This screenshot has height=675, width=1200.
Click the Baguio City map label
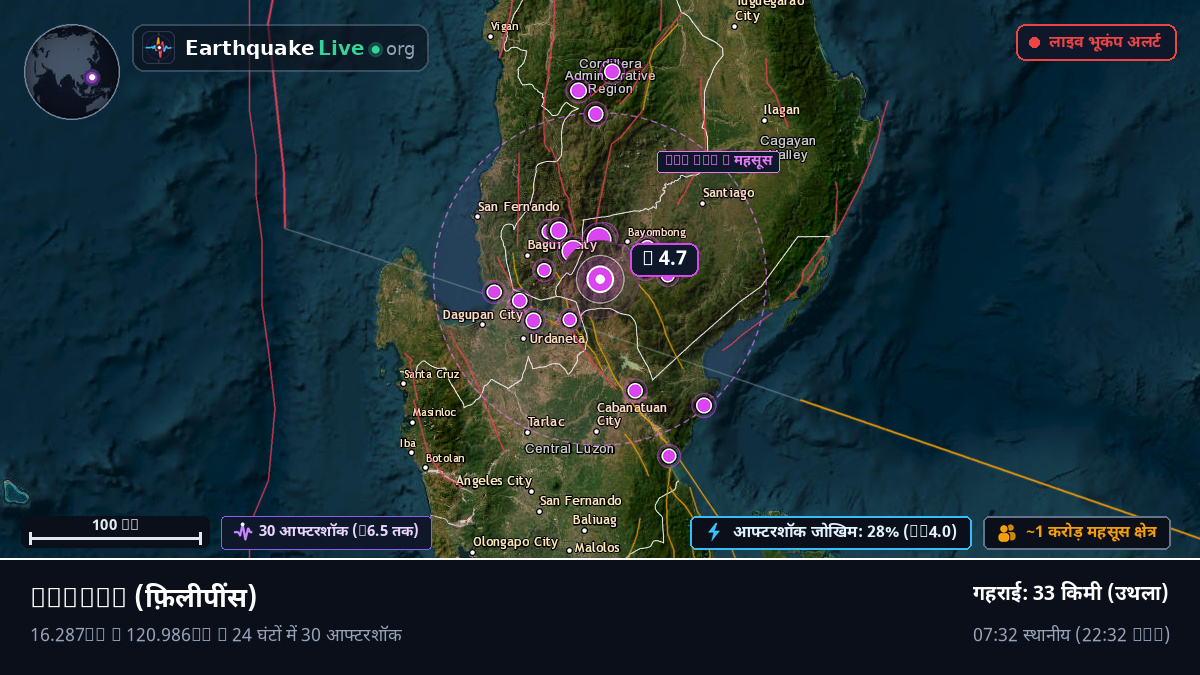point(562,245)
